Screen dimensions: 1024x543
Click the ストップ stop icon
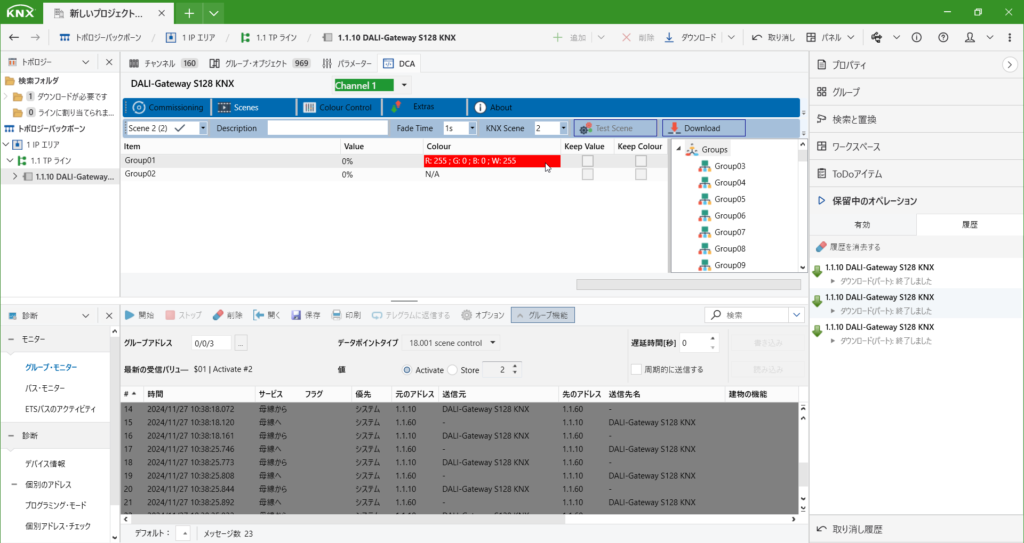pyautogui.click(x=170, y=315)
